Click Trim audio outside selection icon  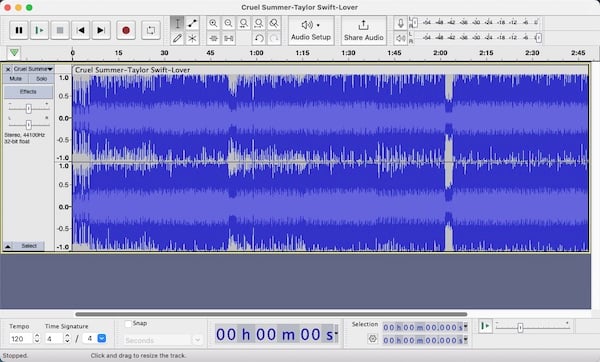[x=214, y=38]
